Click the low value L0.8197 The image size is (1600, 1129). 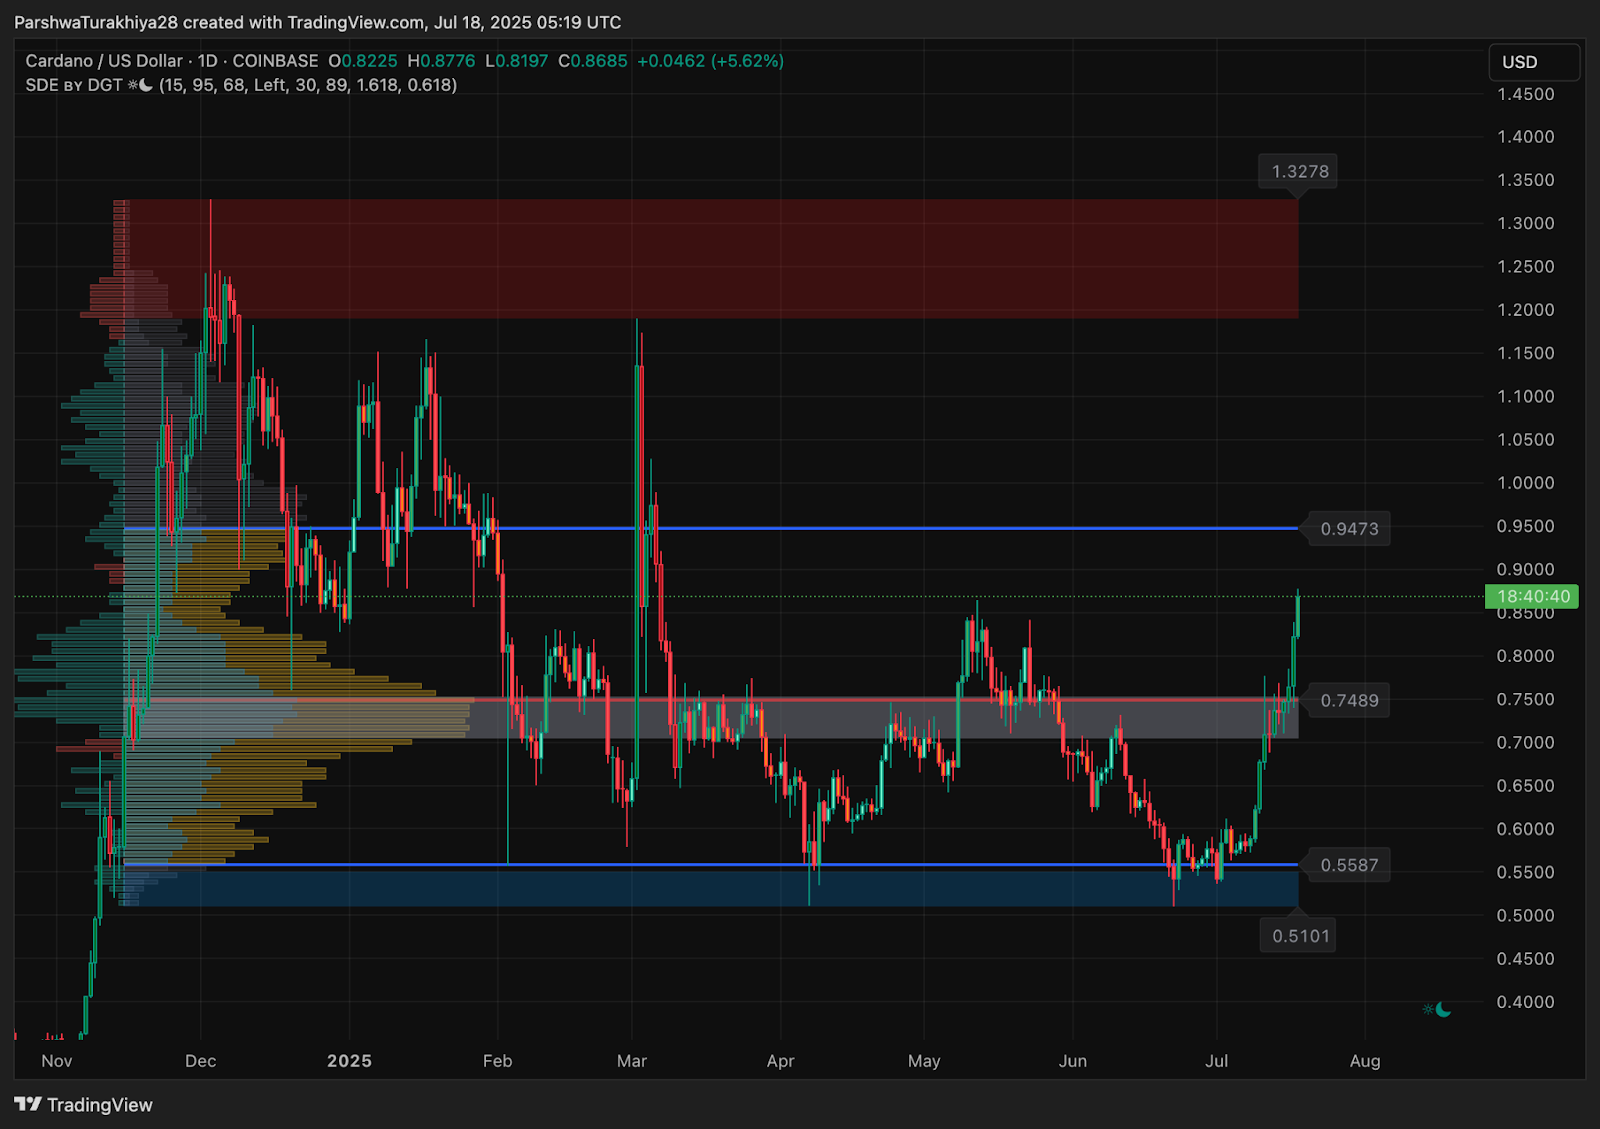[x=516, y=61]
